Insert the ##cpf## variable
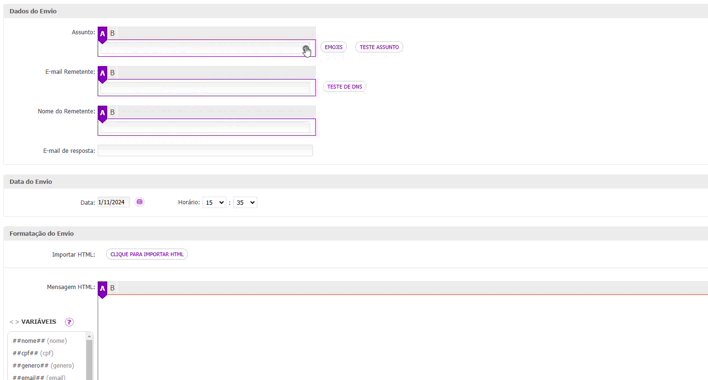708x380 pixels. click(33, 353)
